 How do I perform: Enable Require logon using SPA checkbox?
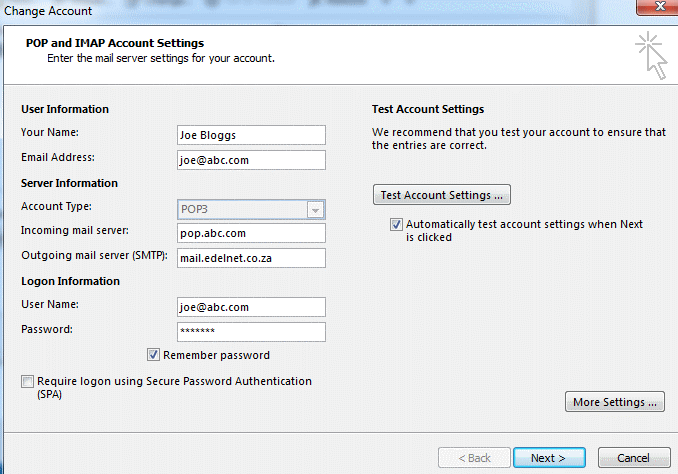(27, 381)
